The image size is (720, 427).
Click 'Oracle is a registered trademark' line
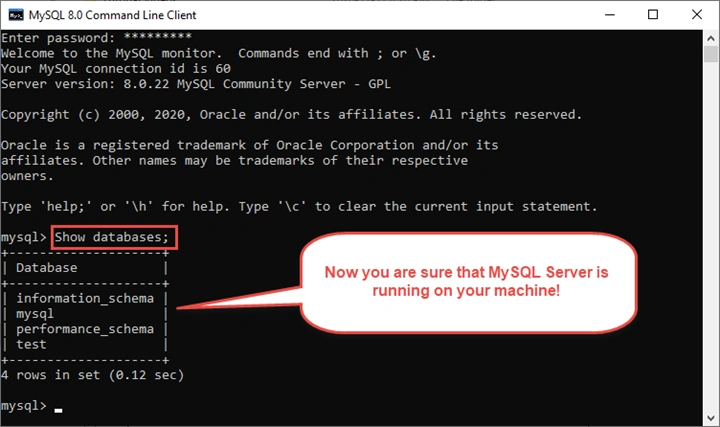coord(249,145)
